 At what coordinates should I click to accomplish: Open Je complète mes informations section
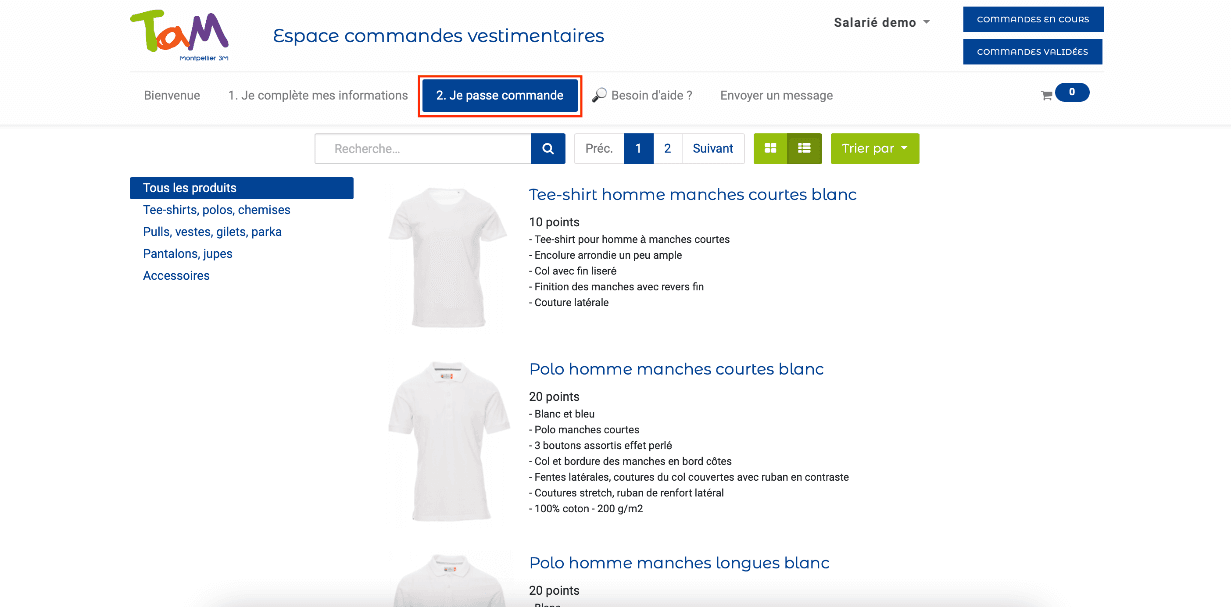pos(316,95)
